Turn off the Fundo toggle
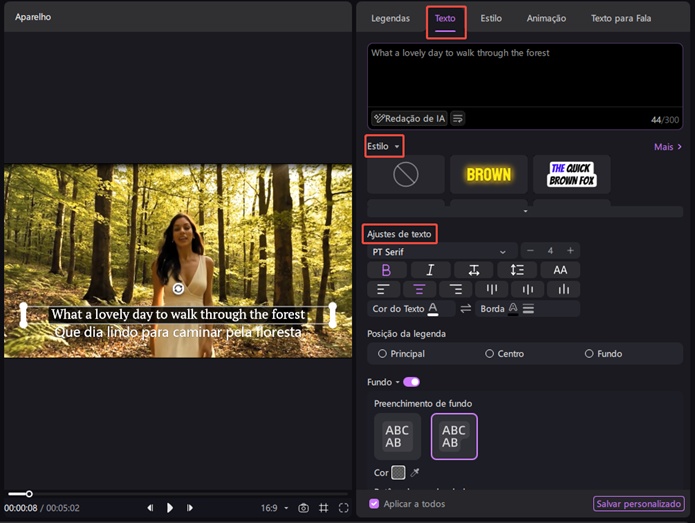 410,382
